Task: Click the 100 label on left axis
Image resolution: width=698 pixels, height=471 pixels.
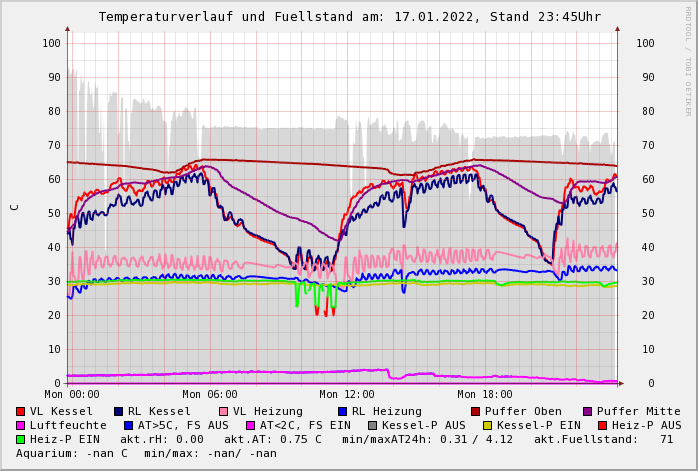Action: pyautogui.click(x=51, y=43)
